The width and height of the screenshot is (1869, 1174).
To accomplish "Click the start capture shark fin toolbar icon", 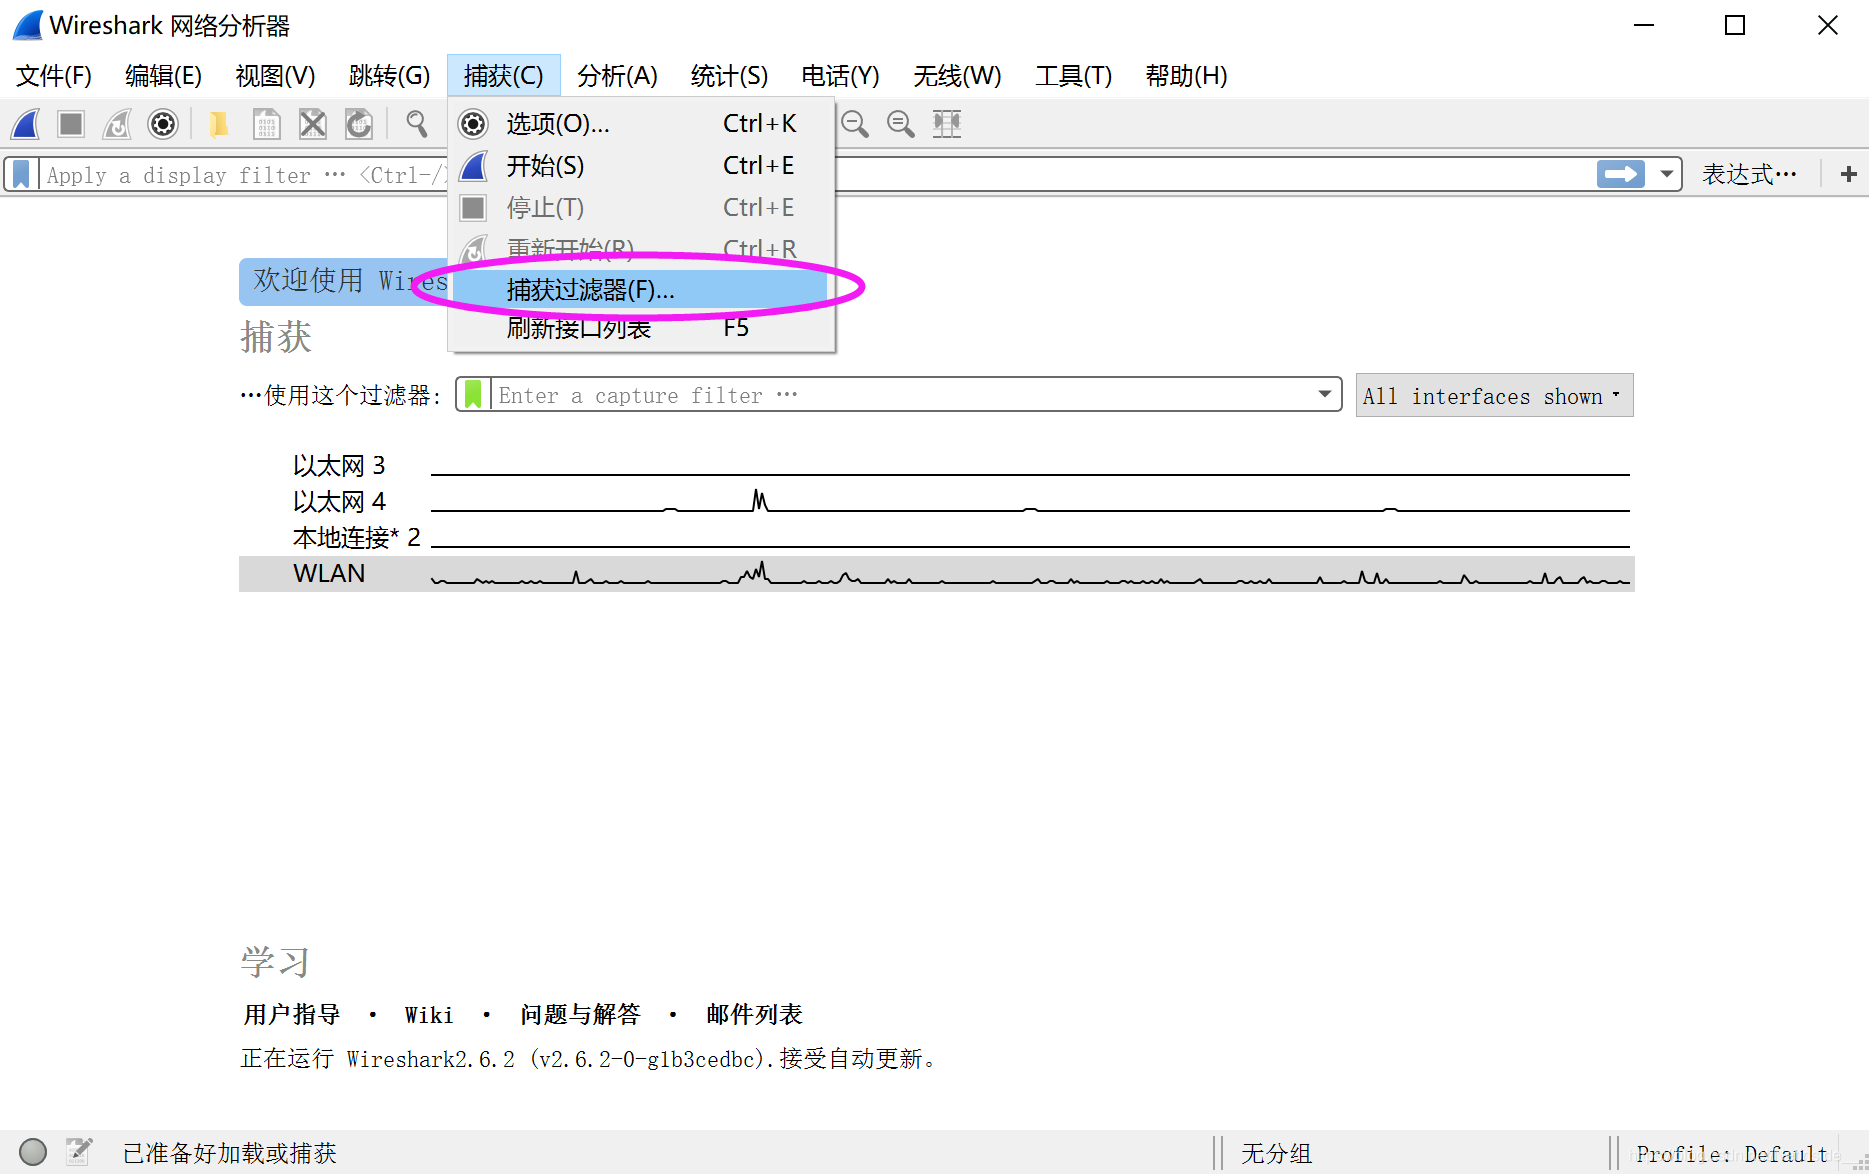I will 25,124.
